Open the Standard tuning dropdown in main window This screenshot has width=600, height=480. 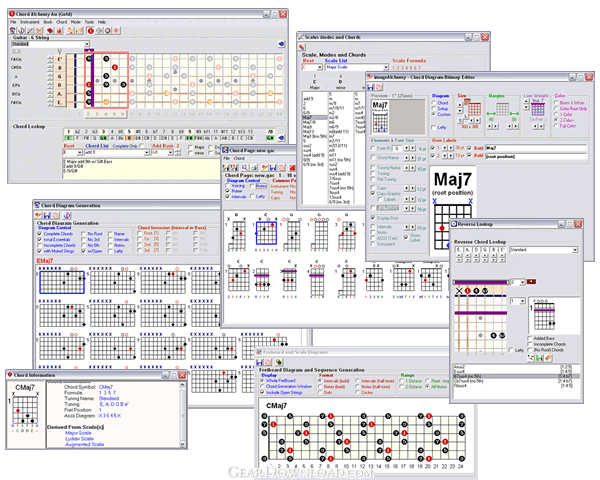coord(50,44)
